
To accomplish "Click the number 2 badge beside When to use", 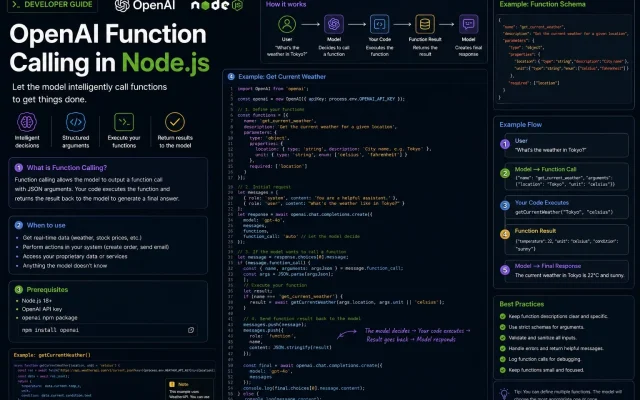I will tap(18, 225).
